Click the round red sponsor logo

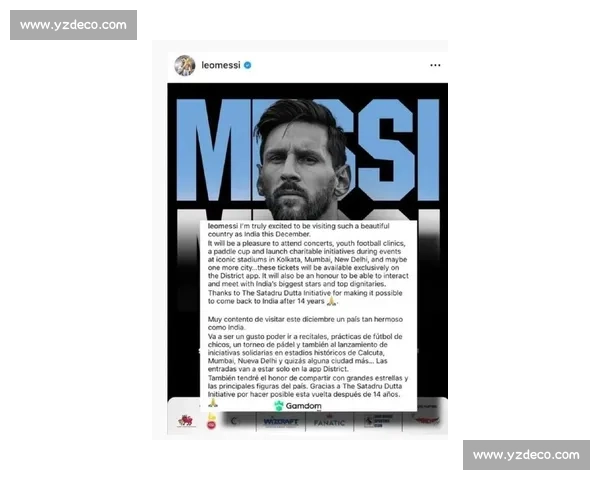tap(211, 424)
